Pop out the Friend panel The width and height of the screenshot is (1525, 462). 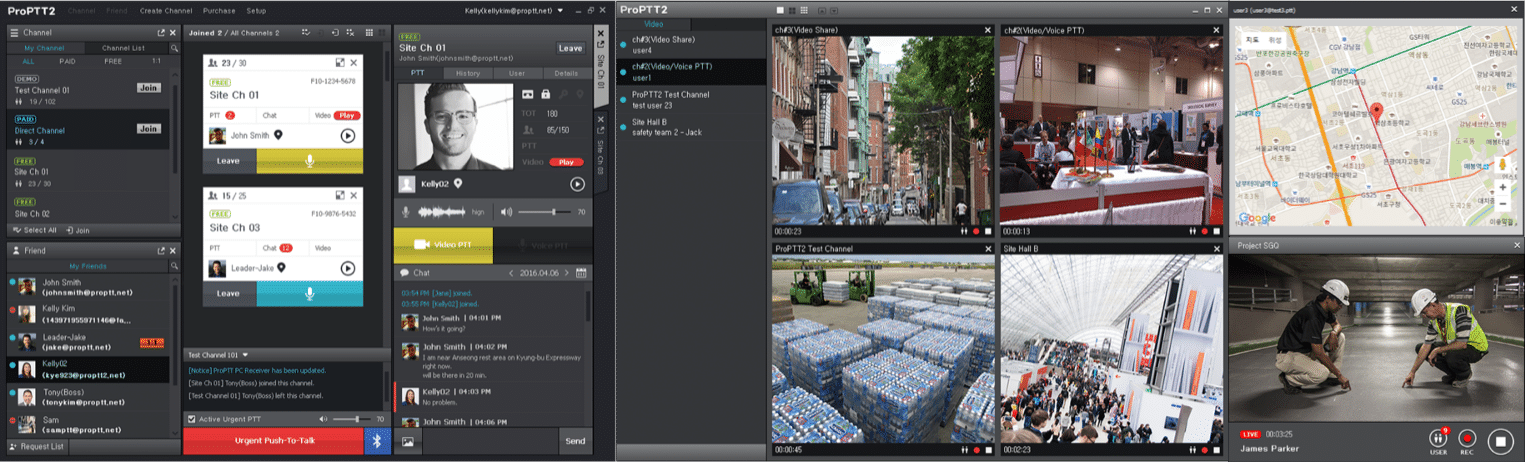[160, 250]
